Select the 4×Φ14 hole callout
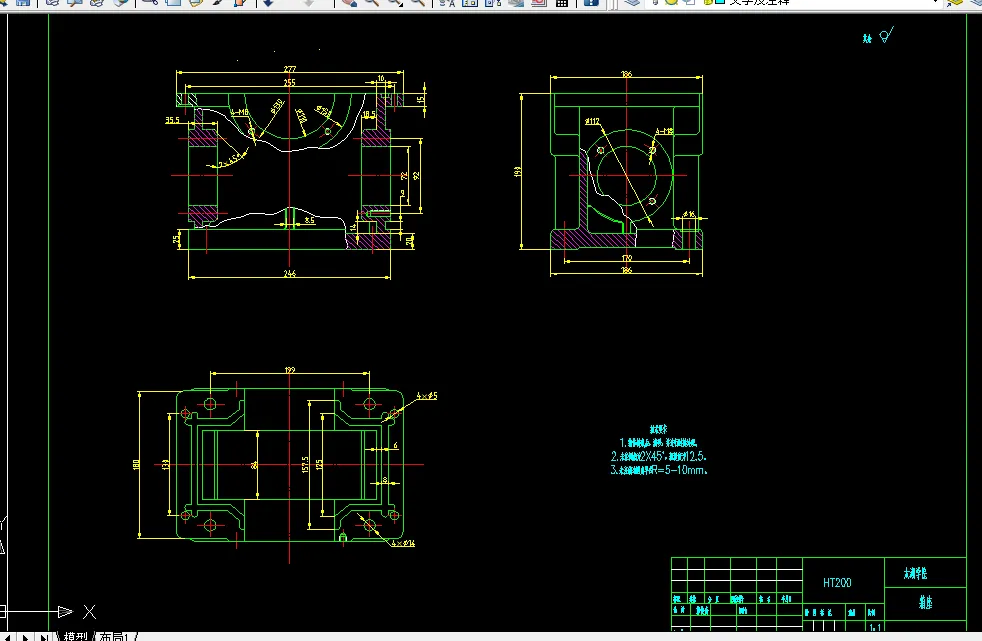The width and height of the screenshot is (982, 641). 403,543
